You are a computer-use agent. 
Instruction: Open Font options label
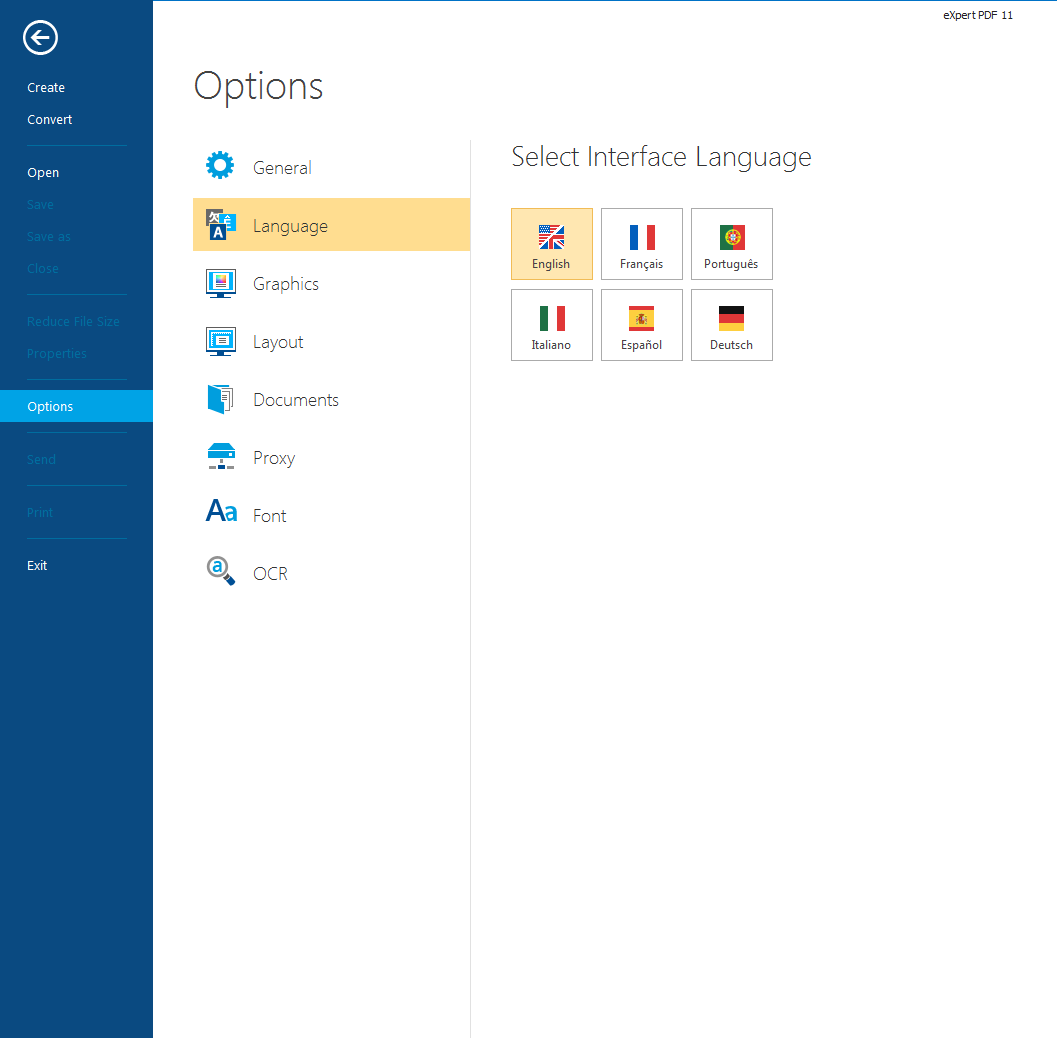(x=270, y=516)
